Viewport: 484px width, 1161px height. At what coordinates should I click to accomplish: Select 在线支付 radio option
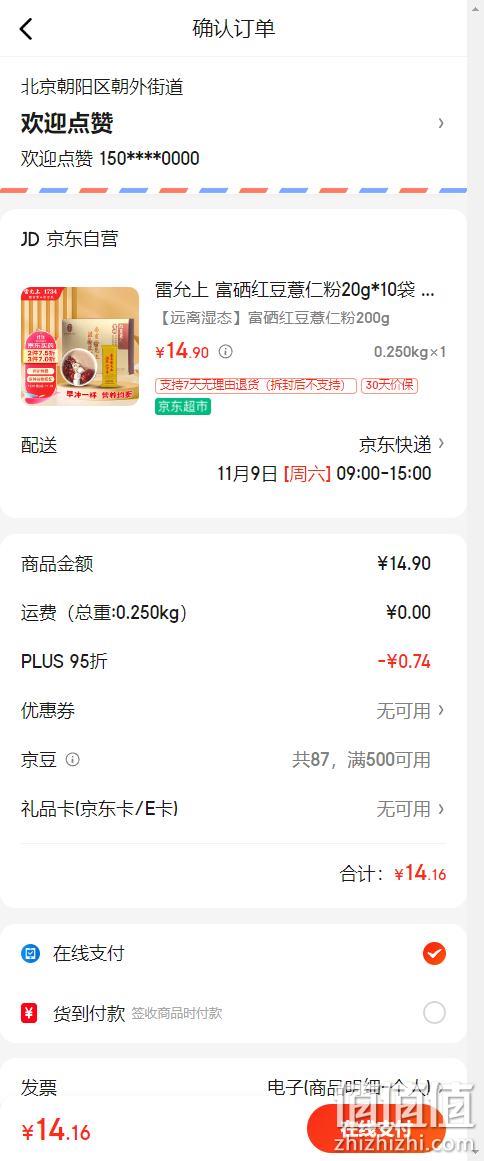pyautogui.click(x=434, y=954)
